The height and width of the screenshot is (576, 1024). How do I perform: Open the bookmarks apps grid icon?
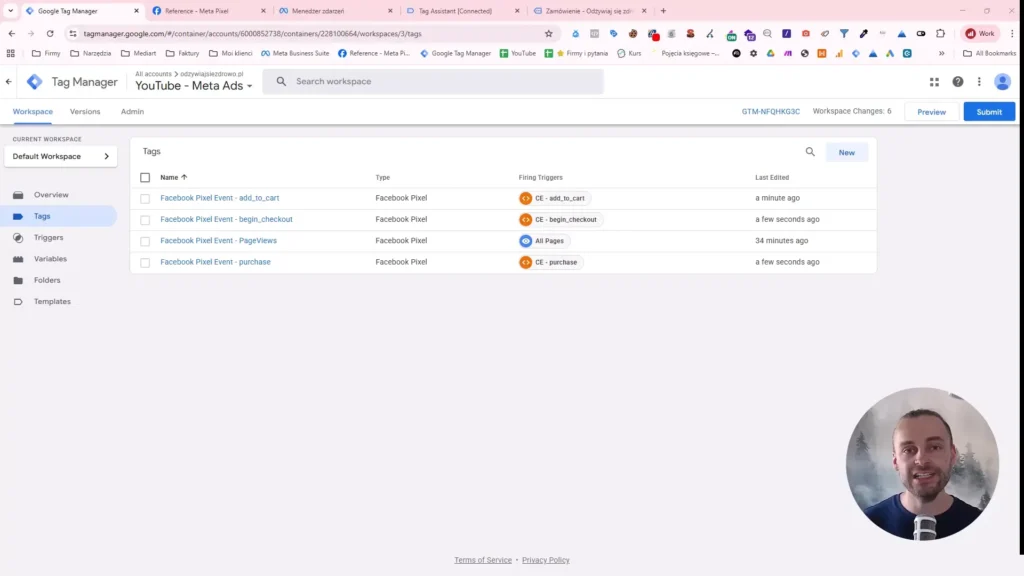point(10,54)
